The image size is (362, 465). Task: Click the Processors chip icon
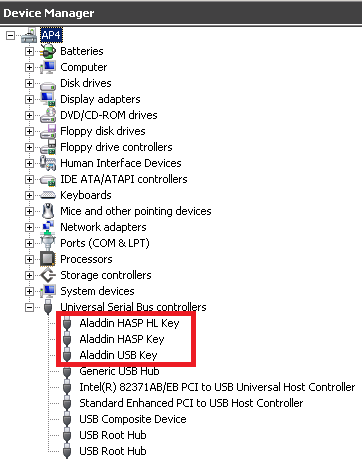(48, 259)
